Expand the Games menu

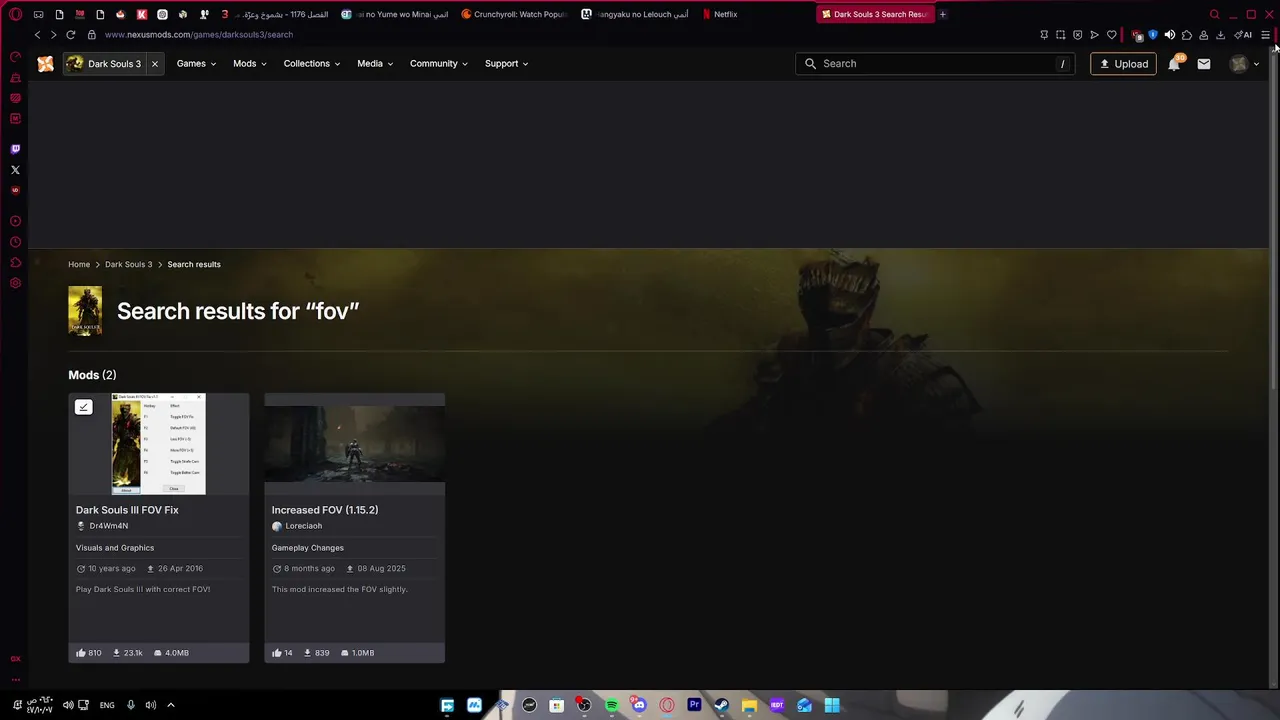tap(196, 64)
